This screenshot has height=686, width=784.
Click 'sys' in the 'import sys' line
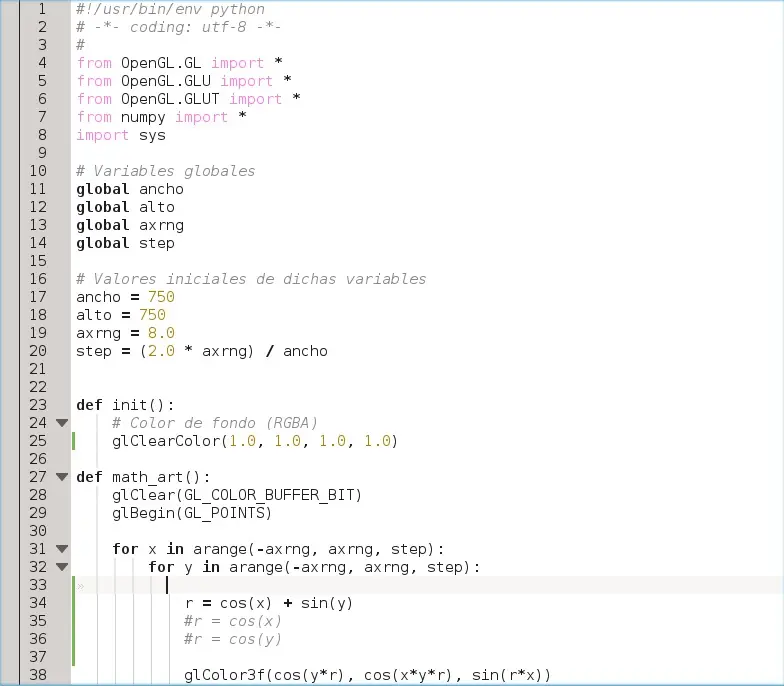(152, 136)
